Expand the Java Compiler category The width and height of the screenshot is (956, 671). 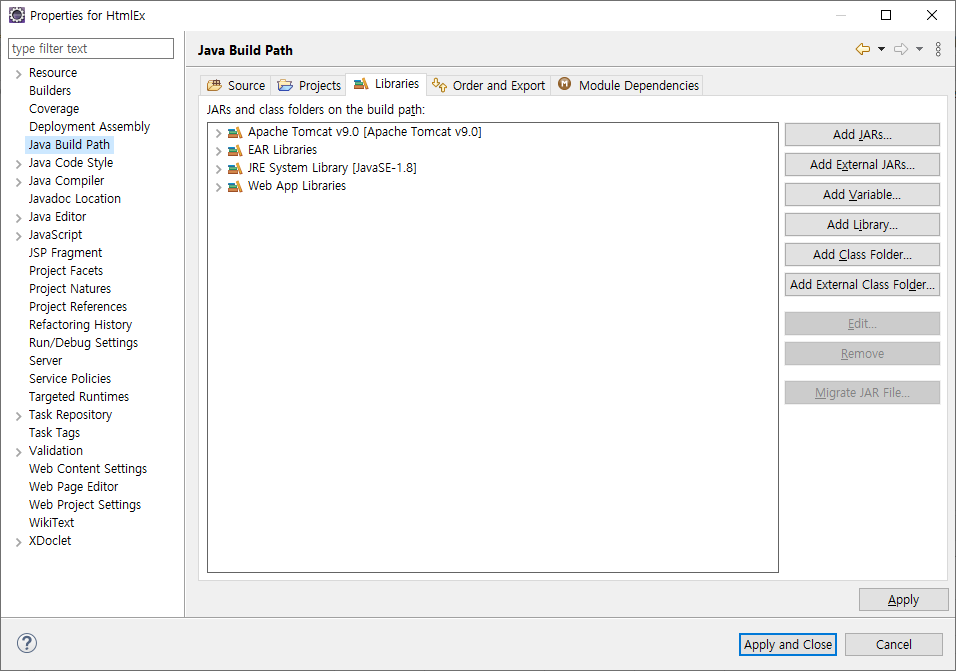(x=18, y=182)
